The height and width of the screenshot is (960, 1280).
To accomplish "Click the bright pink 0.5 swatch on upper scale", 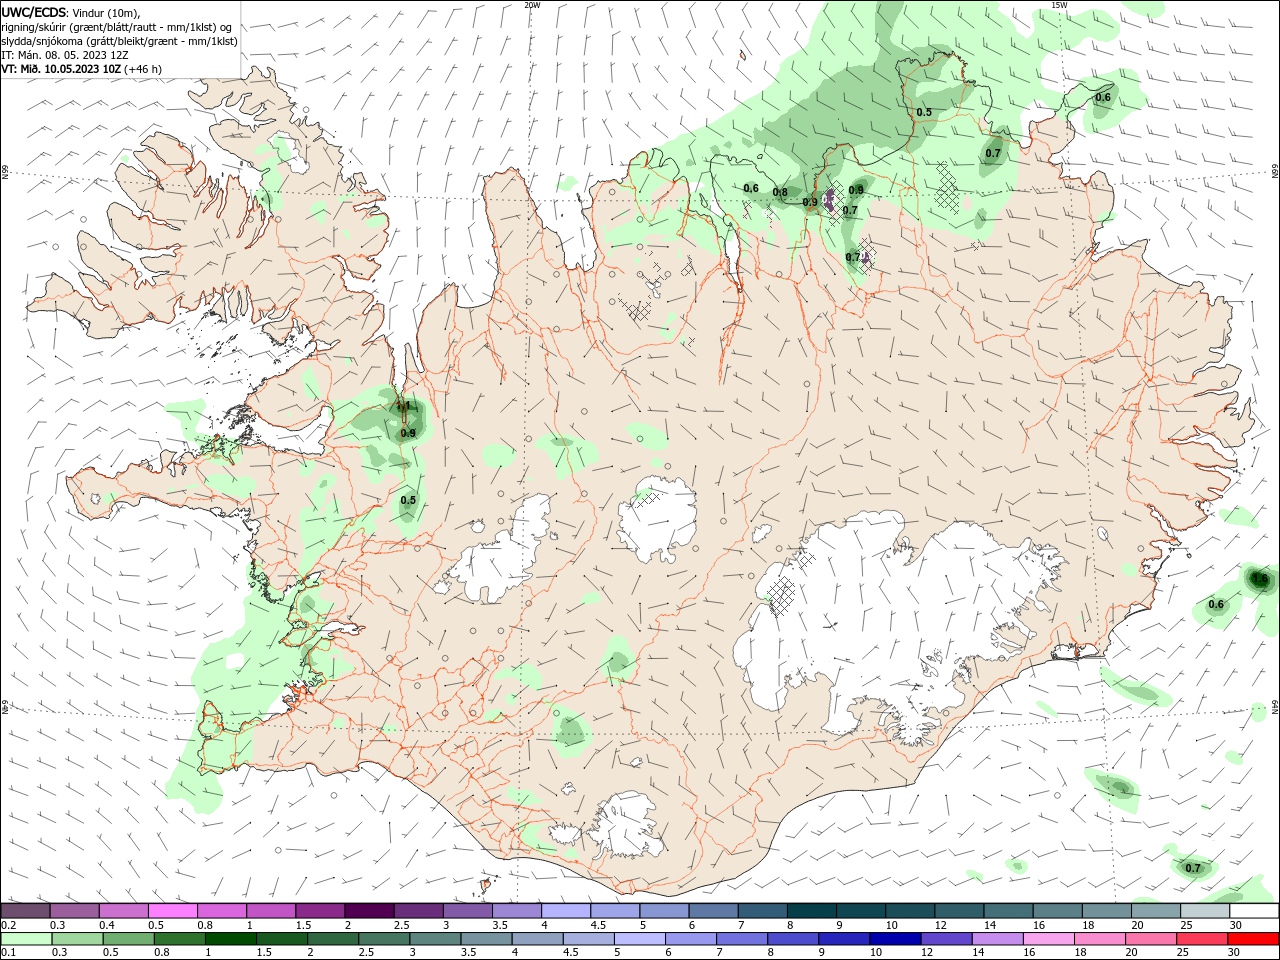I will point(173,911).
